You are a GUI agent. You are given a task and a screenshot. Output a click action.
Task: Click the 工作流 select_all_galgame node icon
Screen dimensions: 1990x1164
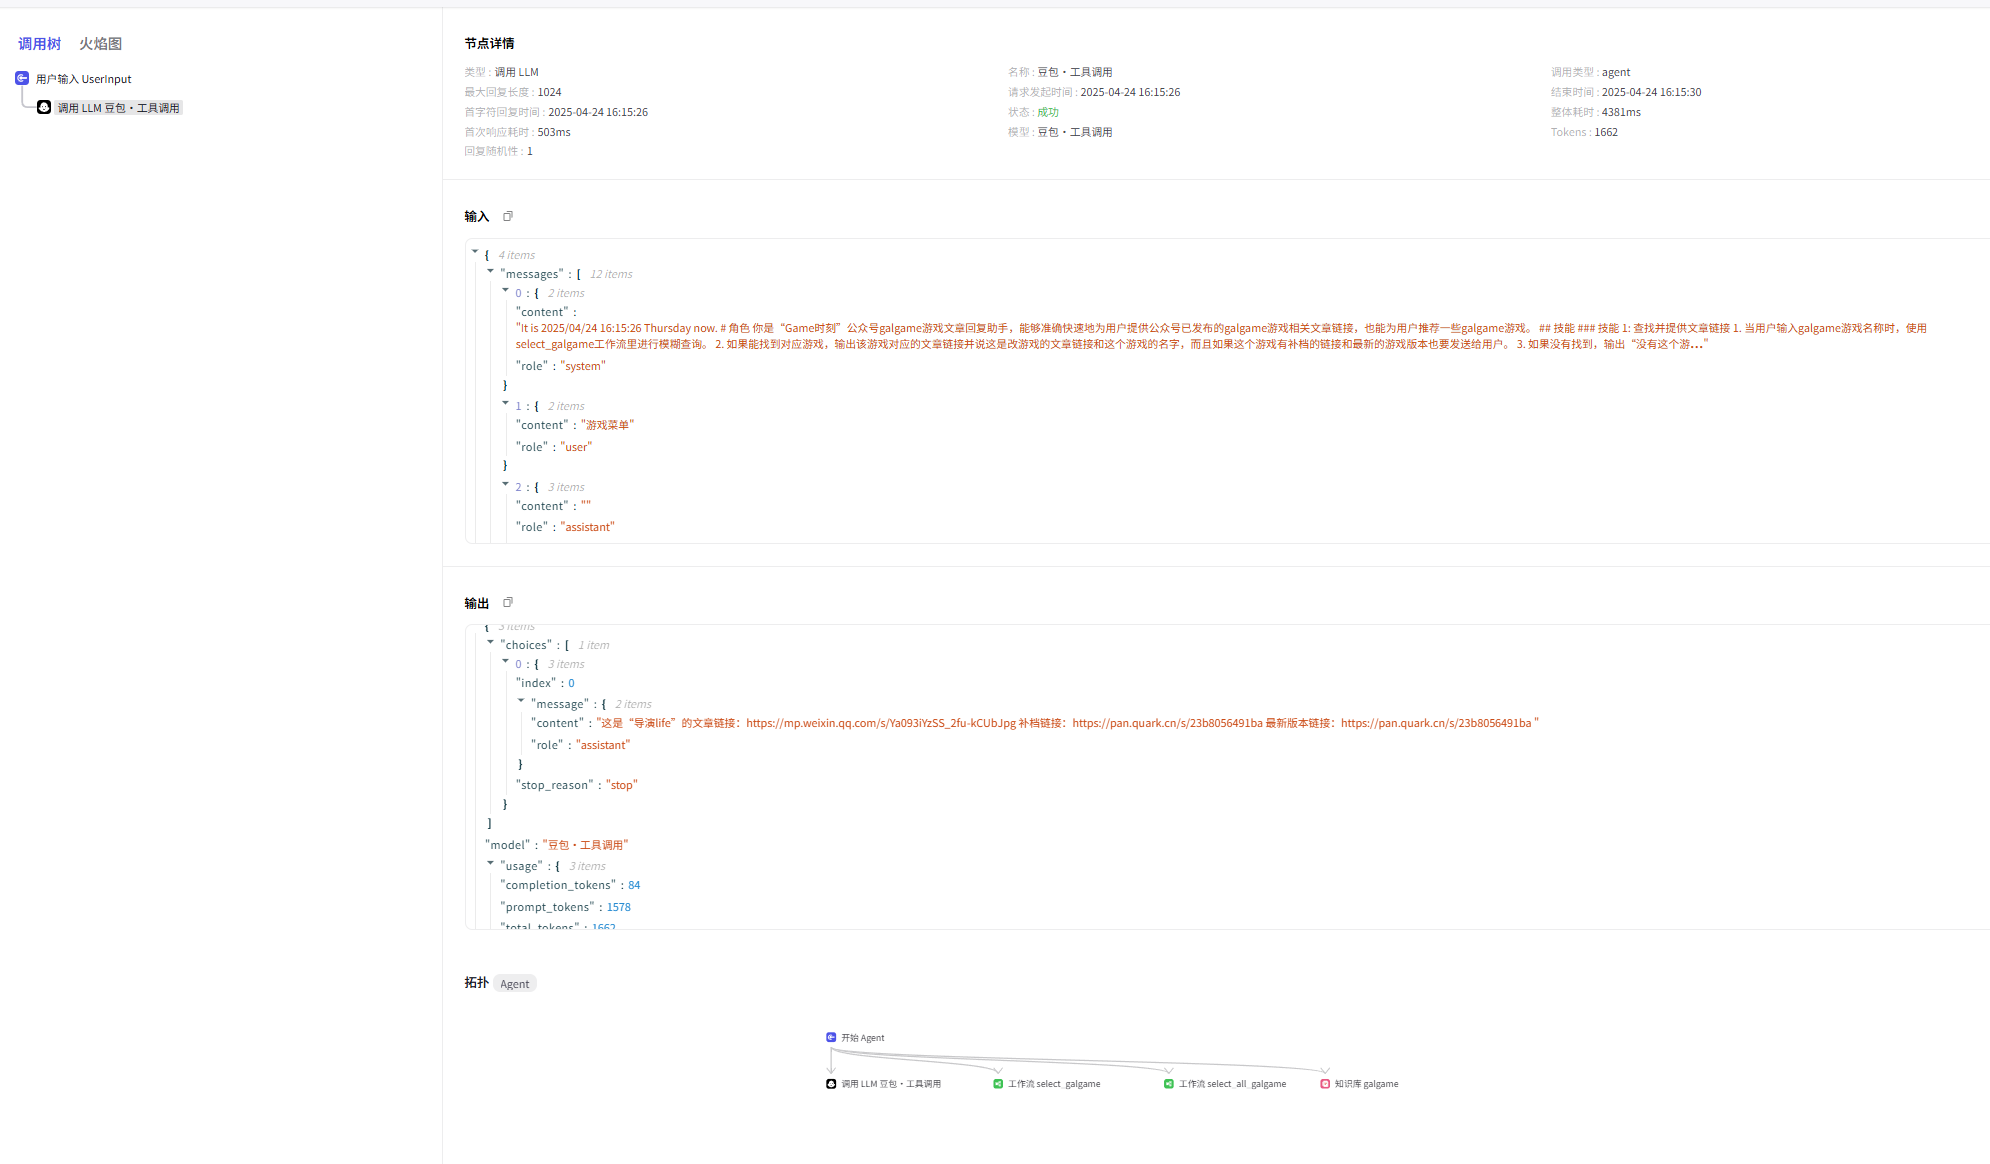pyautogui.click(x=1168, y=1083)
